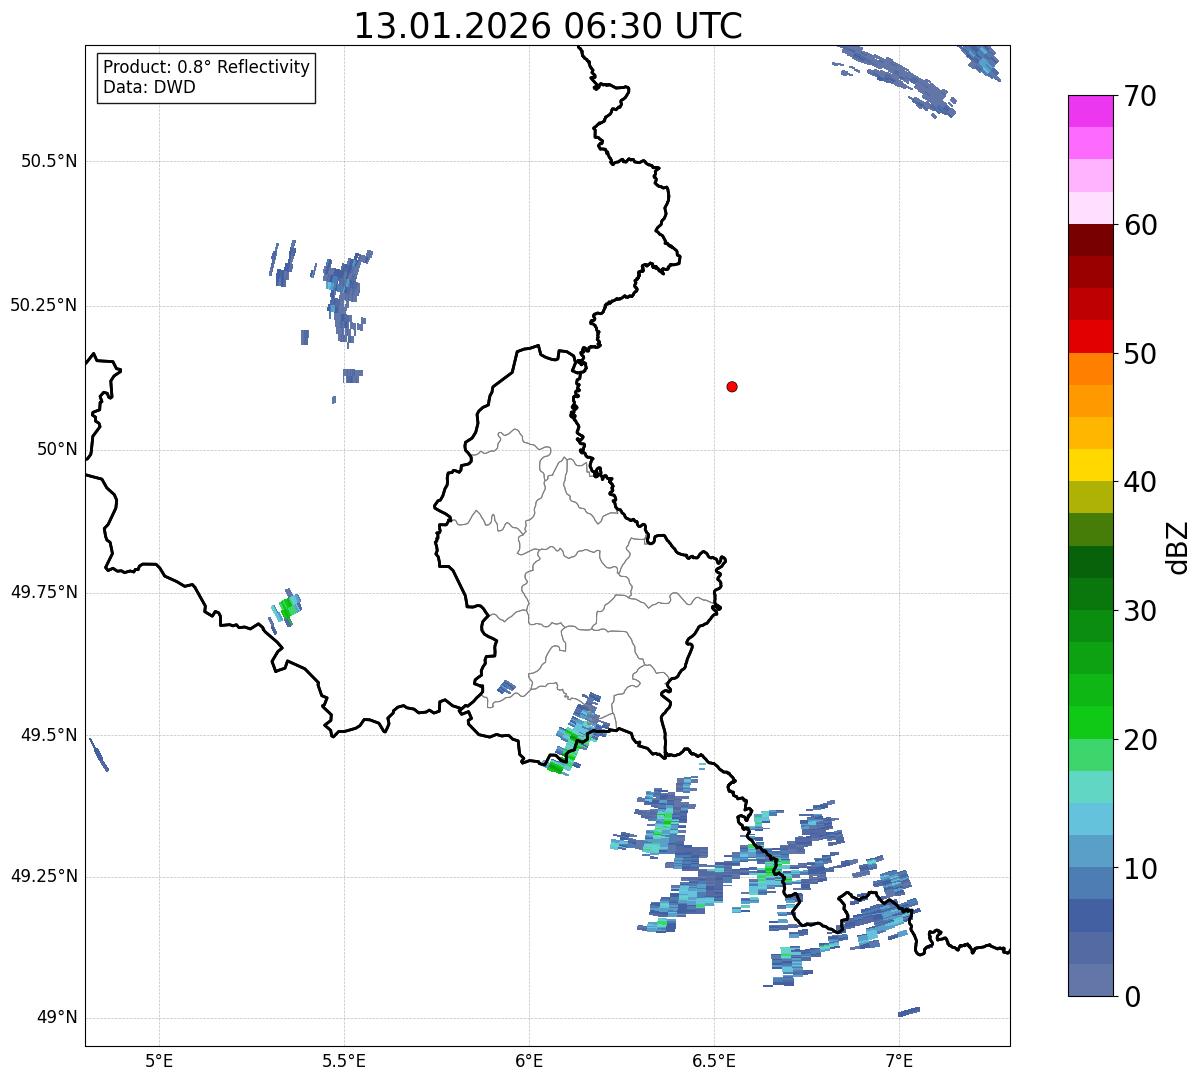Click the colorbar tick label 60

(x=1140, y=225)
